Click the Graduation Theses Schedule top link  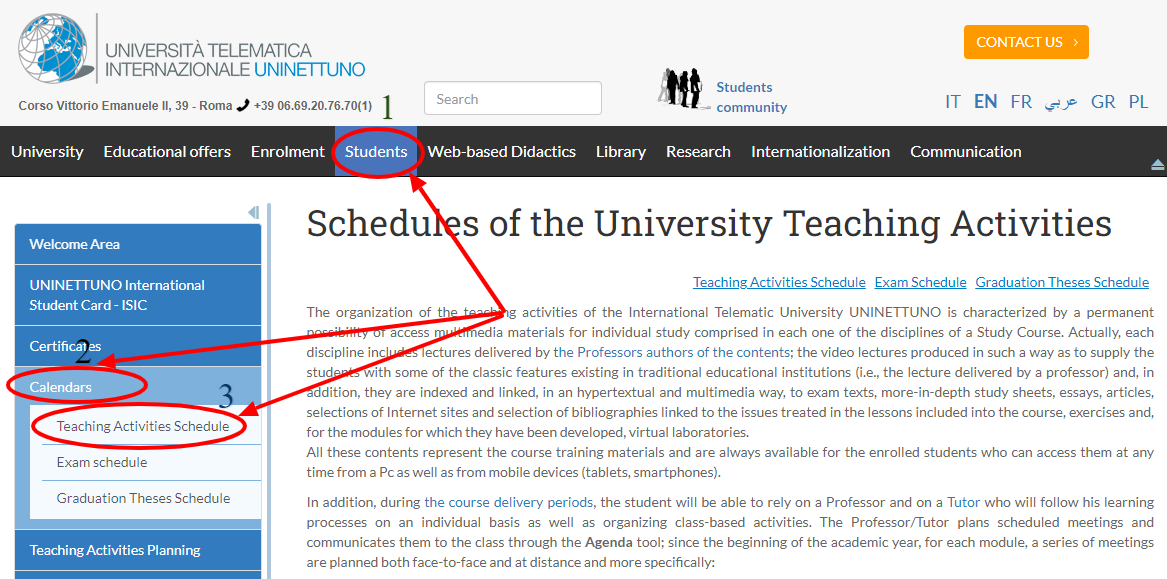coord(1062,282)
